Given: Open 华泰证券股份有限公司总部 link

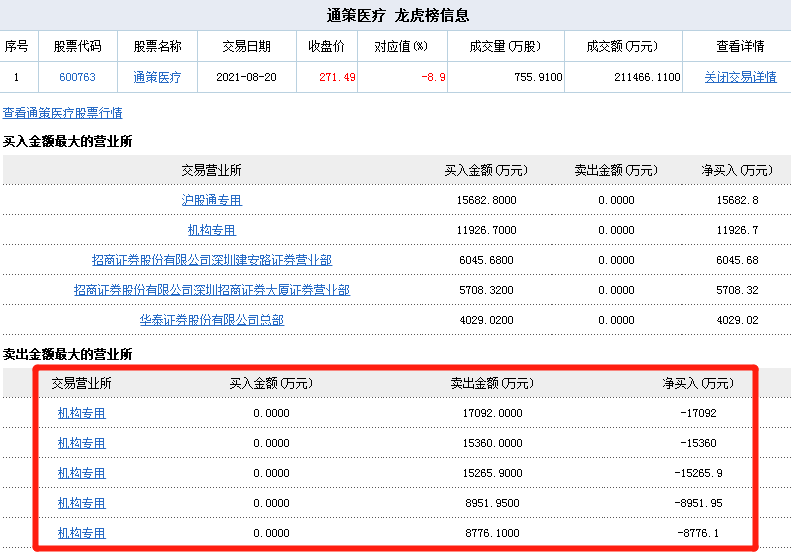Looking at the screenshot, I should (x=212, y=320).
